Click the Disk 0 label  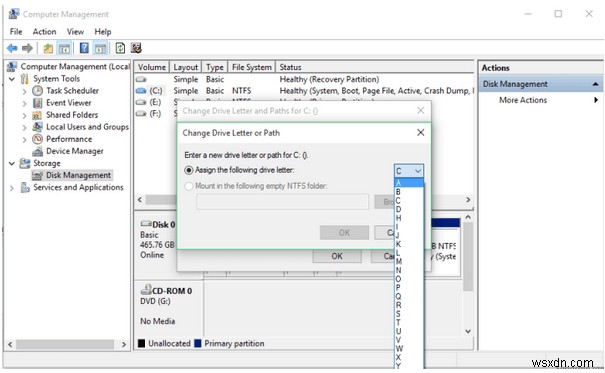164,224
